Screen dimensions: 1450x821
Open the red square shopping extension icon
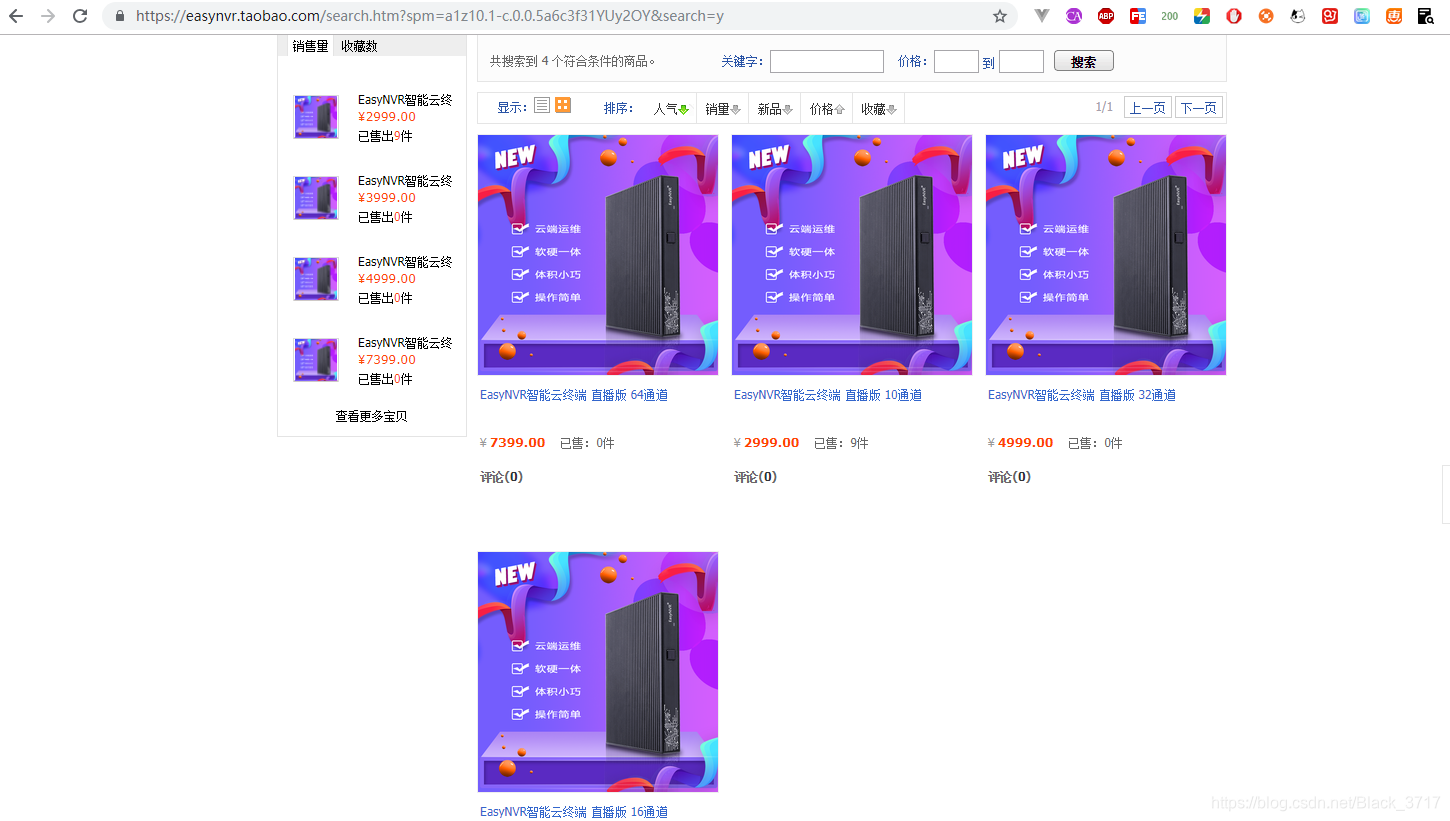(x=1330, y=16)
